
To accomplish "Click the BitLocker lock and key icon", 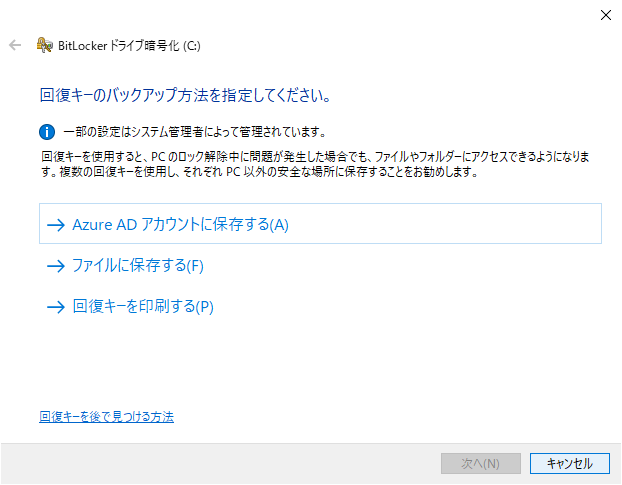I will coord(44,45).
